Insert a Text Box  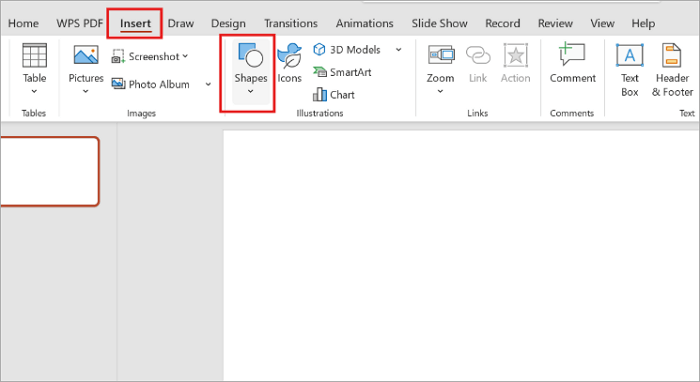(629, 70)
